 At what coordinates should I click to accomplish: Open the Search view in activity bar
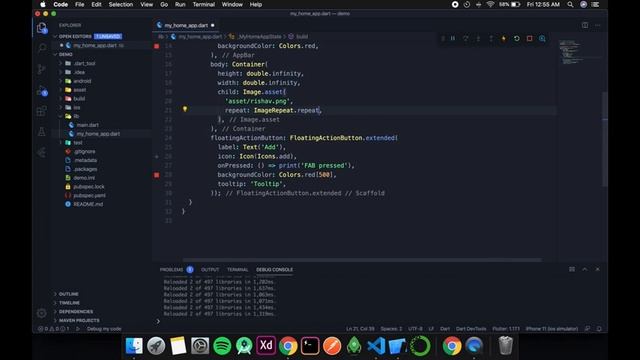click(x=42, y=48)
